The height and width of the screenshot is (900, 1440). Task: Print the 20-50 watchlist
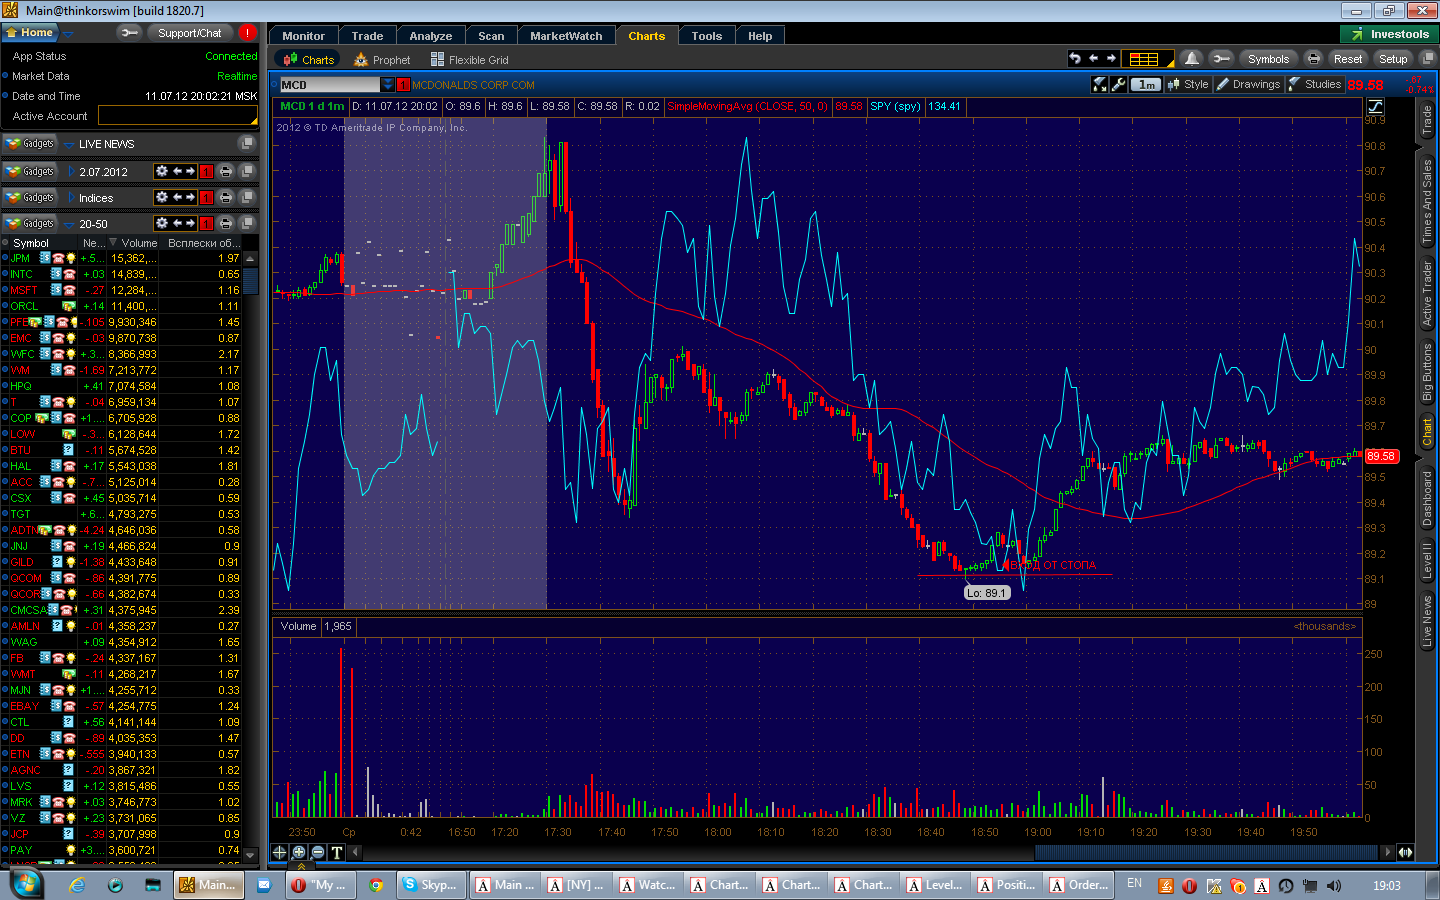(x=226, y=223)
